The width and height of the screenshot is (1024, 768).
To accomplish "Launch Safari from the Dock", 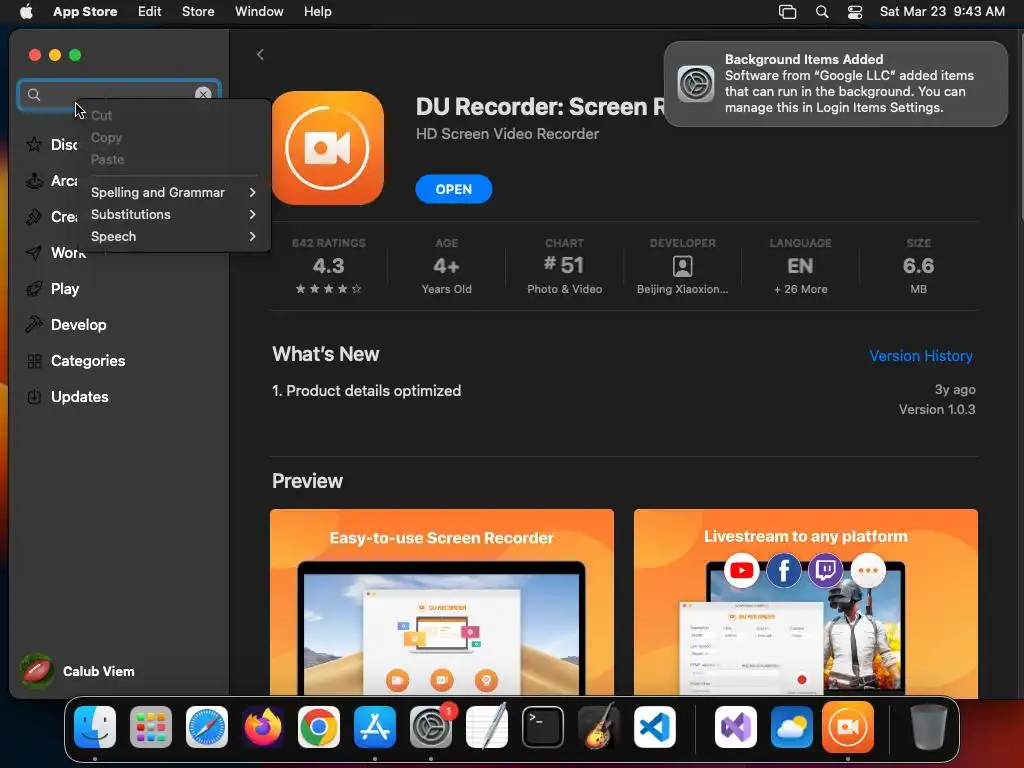I will tap(207, 727).
